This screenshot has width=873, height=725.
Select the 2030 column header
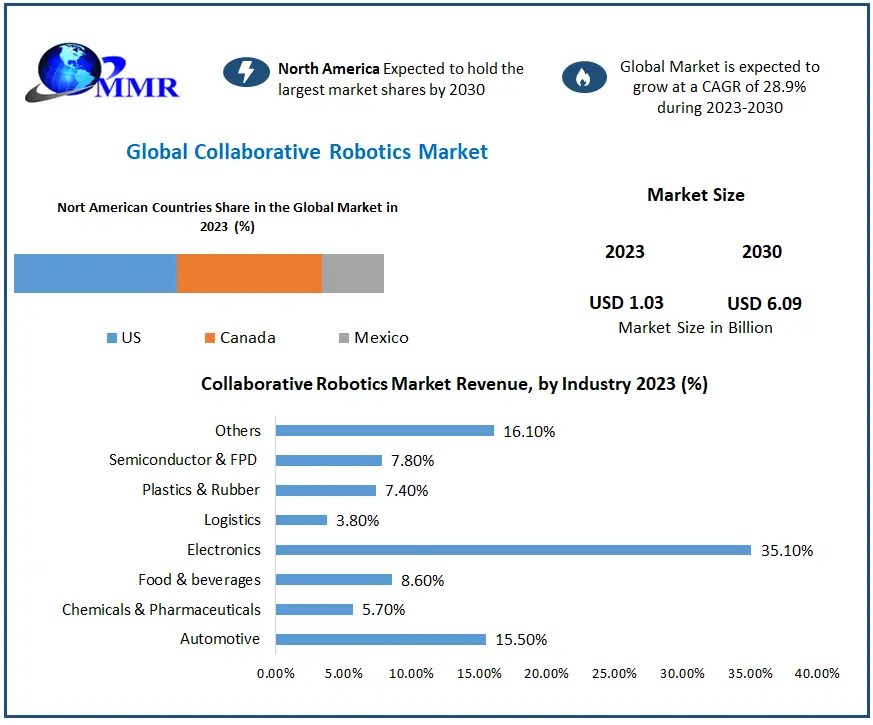click(761, 252)
